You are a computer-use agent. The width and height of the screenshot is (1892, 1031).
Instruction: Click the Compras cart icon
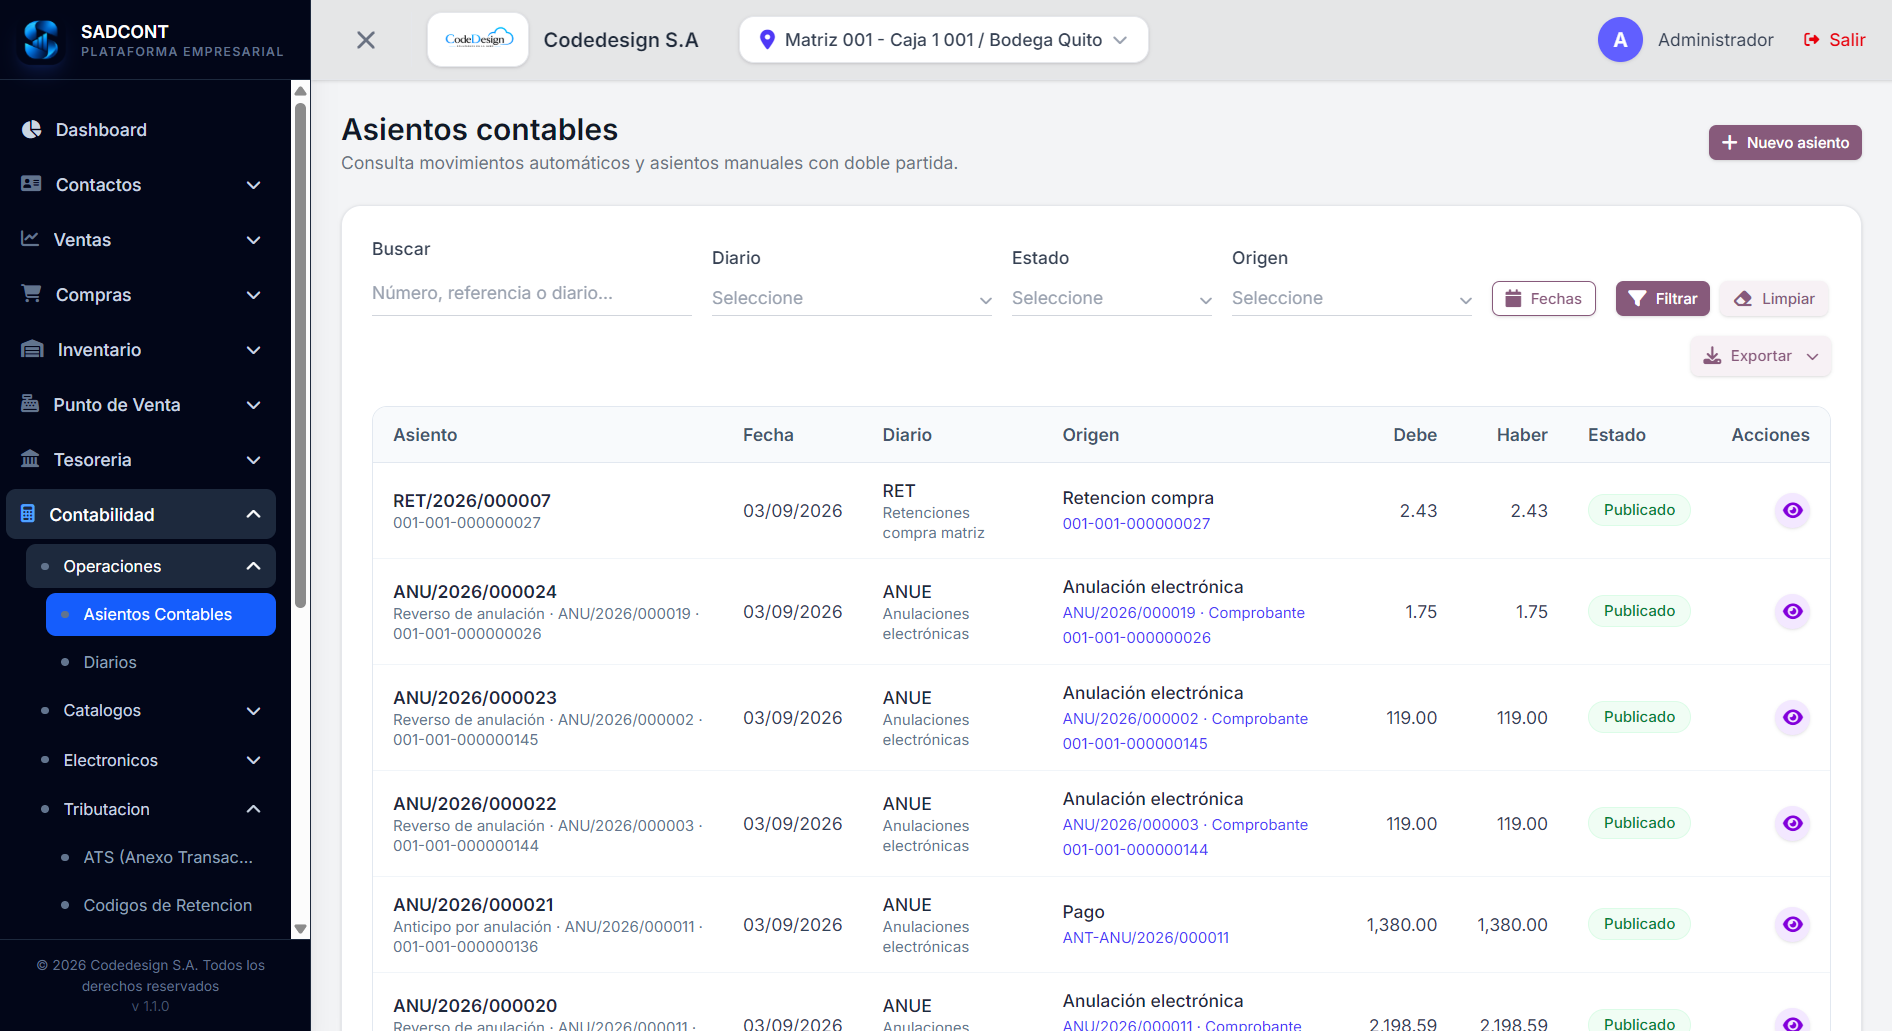(x=32, y=294)
